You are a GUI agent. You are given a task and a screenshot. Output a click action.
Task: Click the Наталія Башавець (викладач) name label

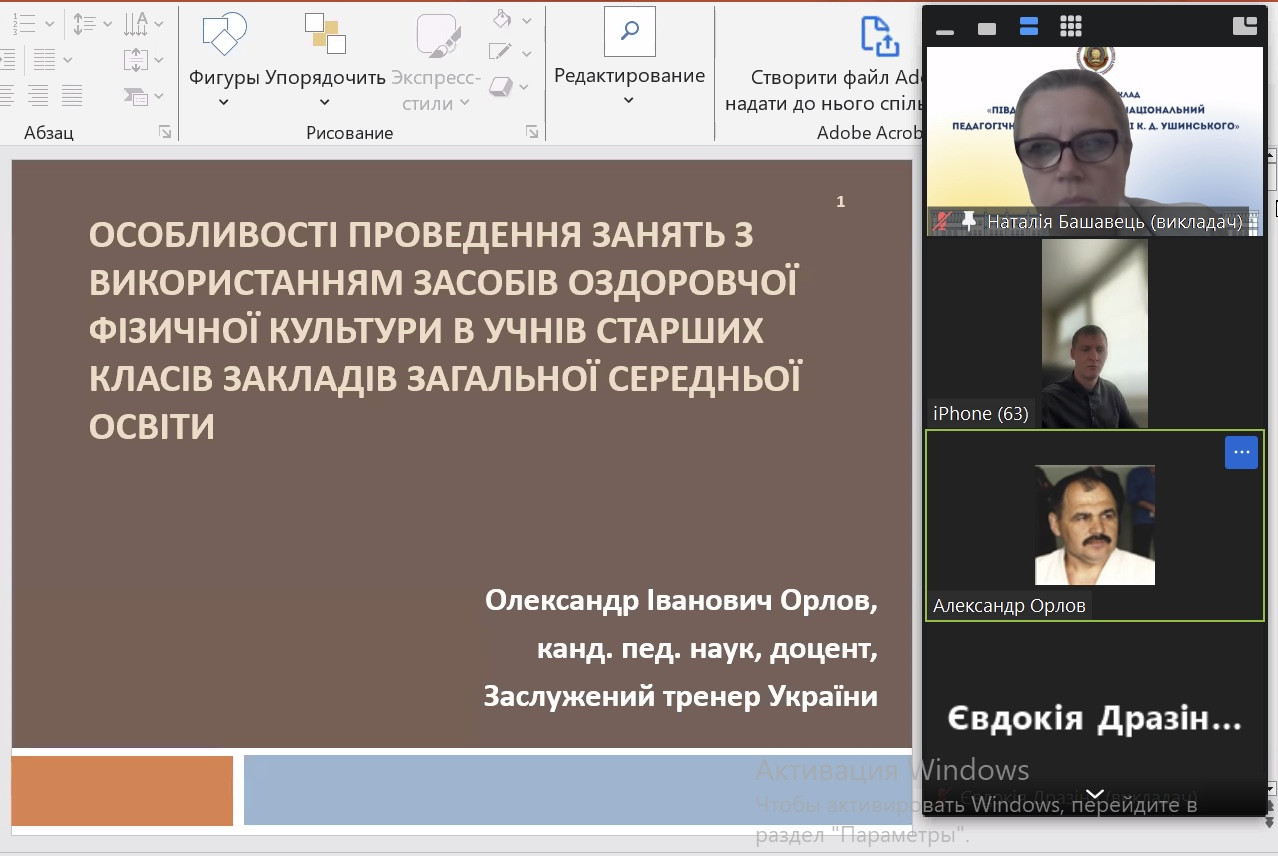[1115, 222]
